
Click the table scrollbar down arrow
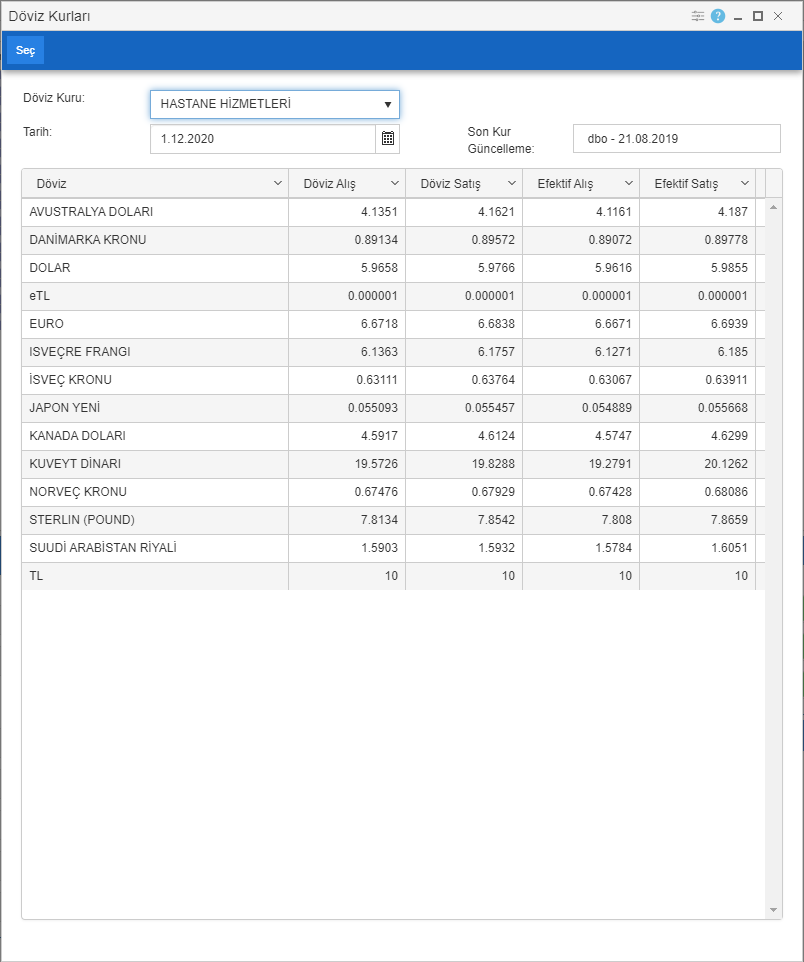click(x=773, y=910)
